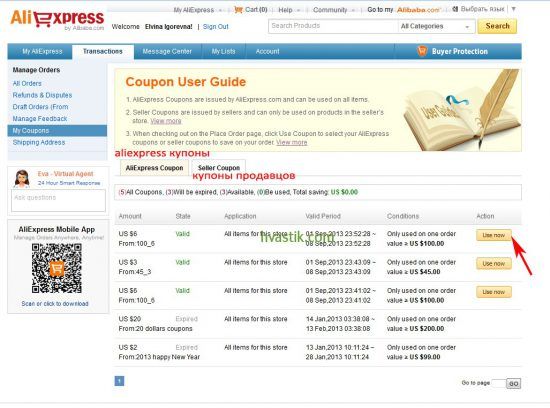Click the Sign Out link
This screenshot has height=408, width=550.
(x=215, y=27)
